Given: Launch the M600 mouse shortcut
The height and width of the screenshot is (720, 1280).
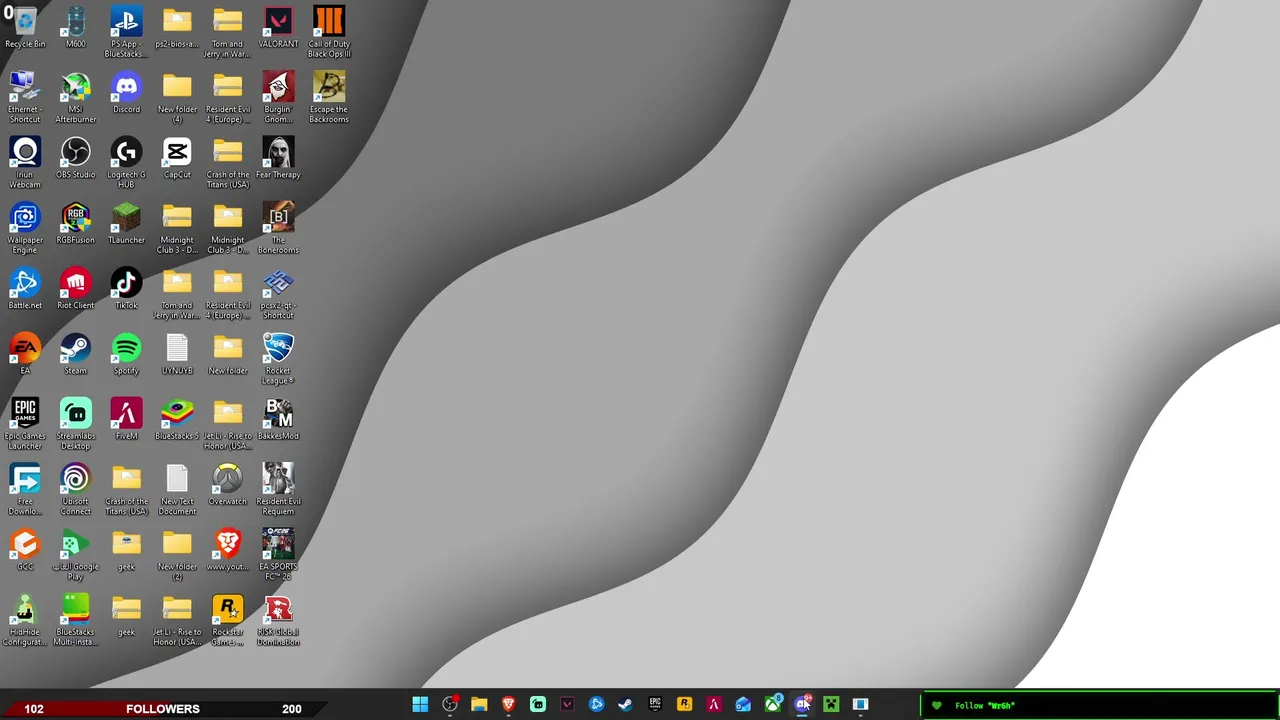Looking at the screenshot, I should pyautogui.click(x=76, y=29).
